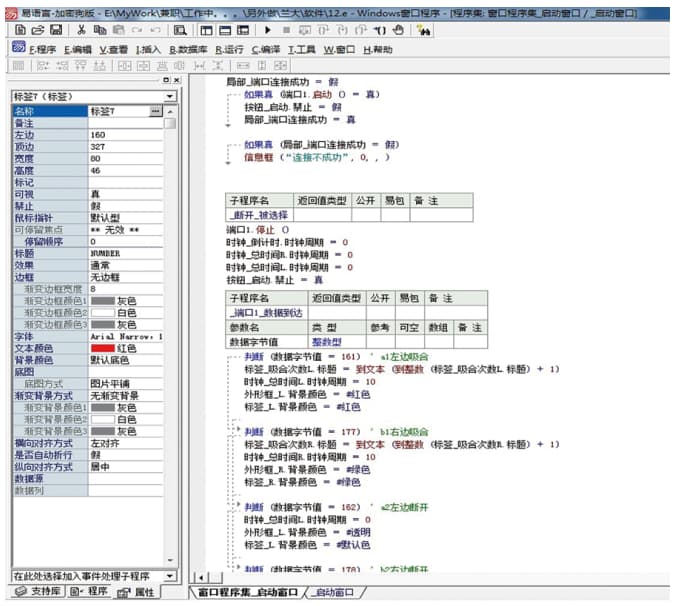Click the white 渐变背景颜色2 swatch
Viewport: 678px width, 606px height.
[103, 420]
